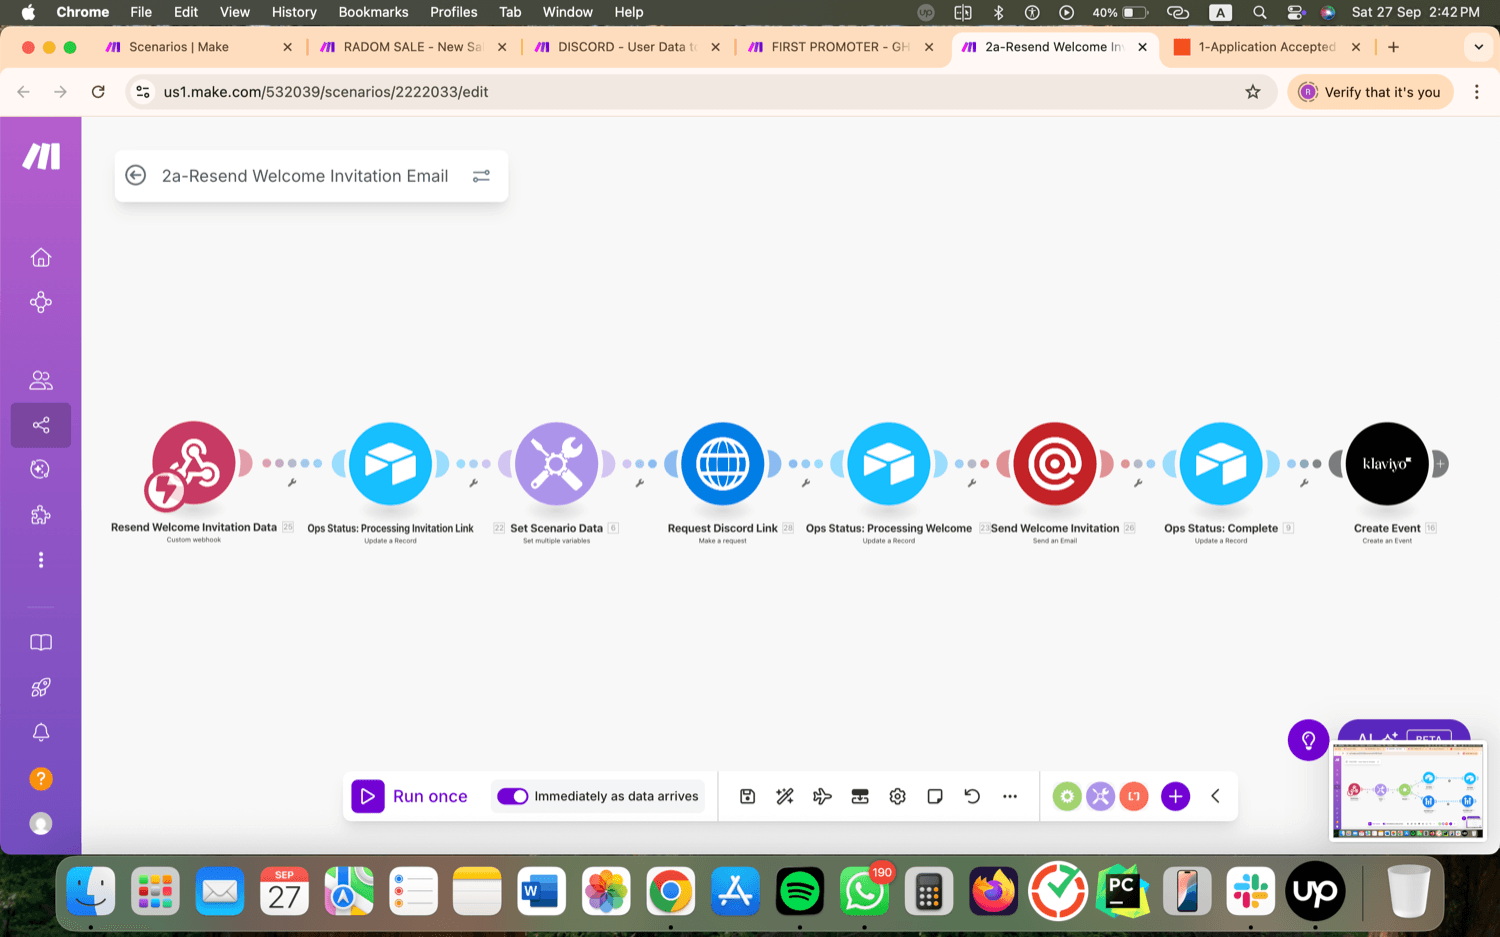Click the magic wand auto-align icon
1500x937 pixels.
pyautogui.click(x=785, y=796)
